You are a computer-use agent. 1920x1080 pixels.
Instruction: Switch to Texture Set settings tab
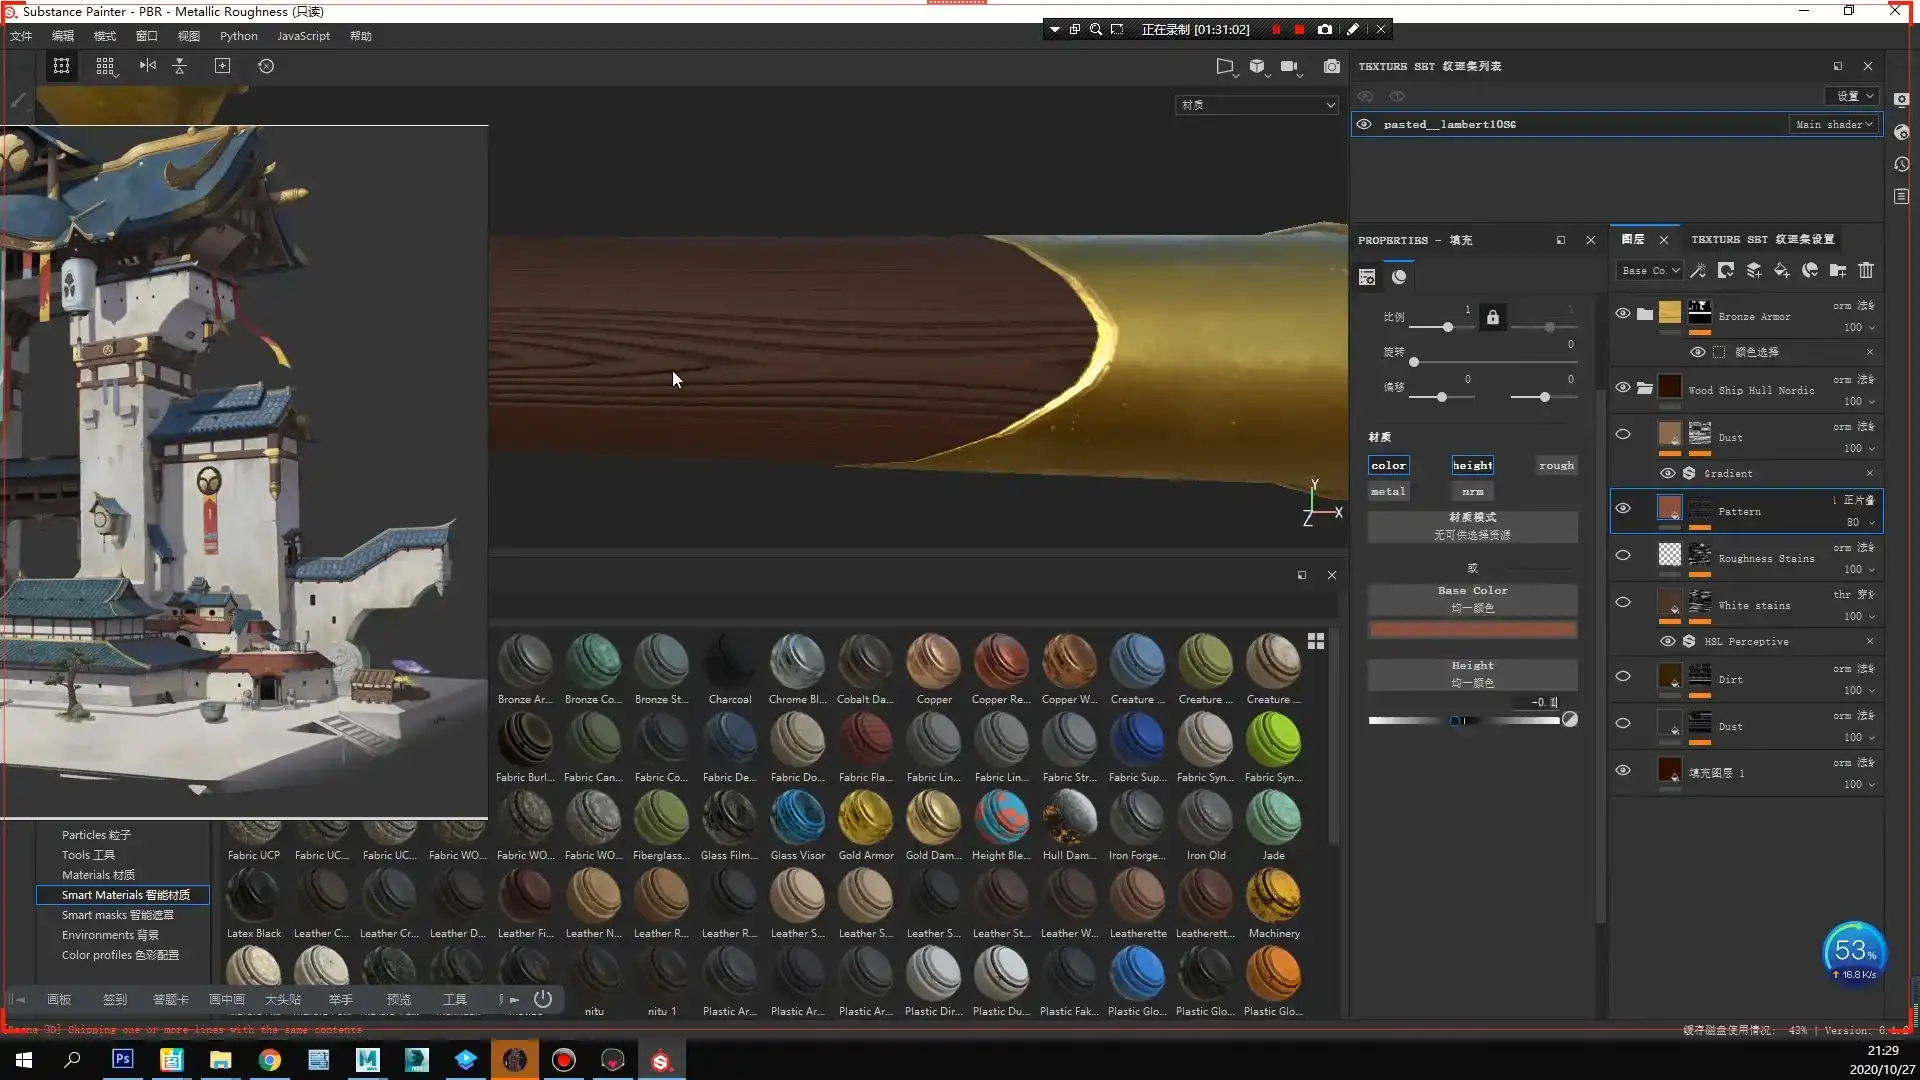[1762, 239]
